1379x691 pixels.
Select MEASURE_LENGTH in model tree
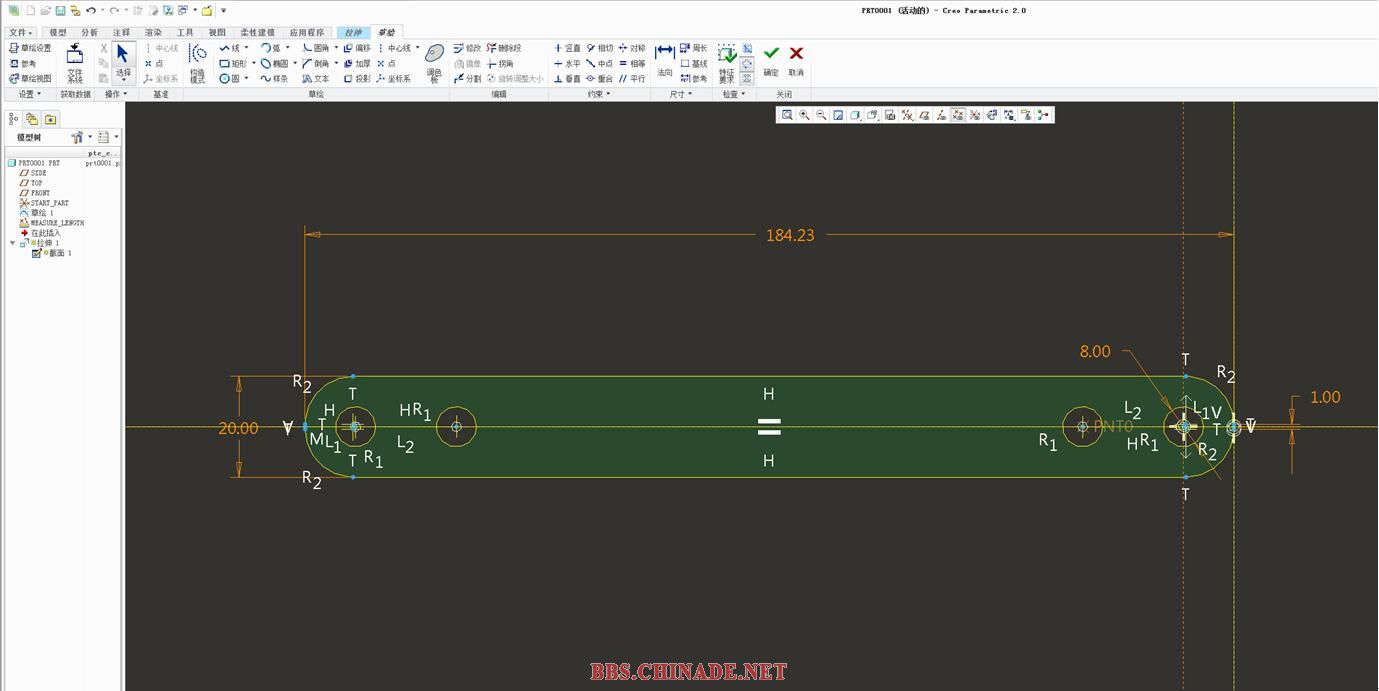coord(52,223)
